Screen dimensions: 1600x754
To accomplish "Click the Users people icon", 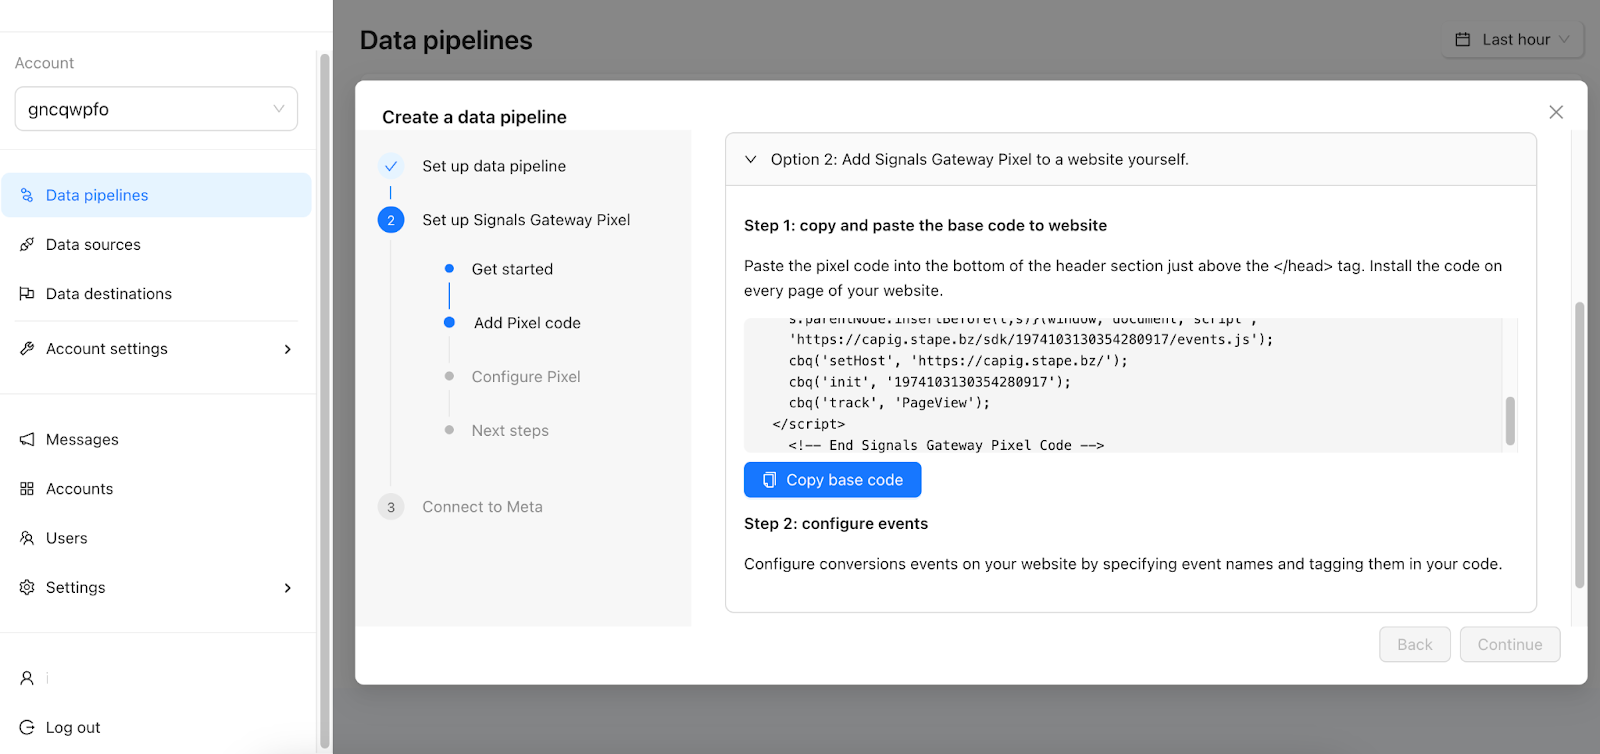I will click(x=27, y=538).
